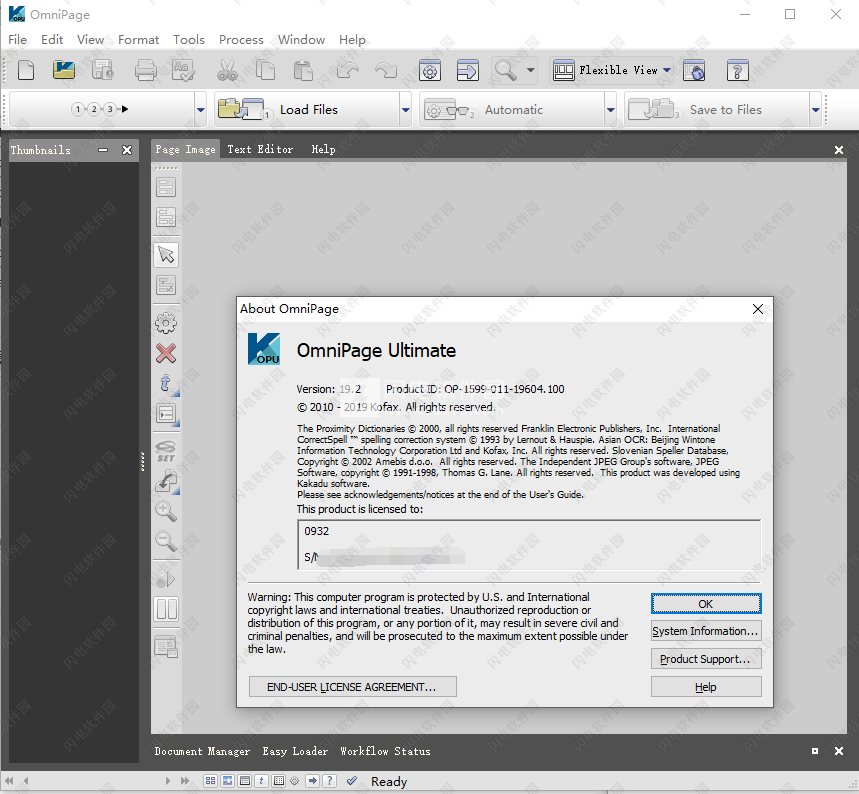Click OK in About OmniPage dialog

point(706,604)
